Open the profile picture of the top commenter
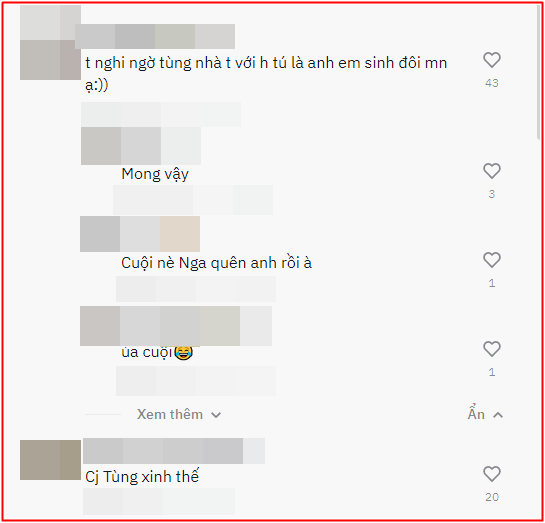Viewport: 545px width, 523px height. [50, 43]
